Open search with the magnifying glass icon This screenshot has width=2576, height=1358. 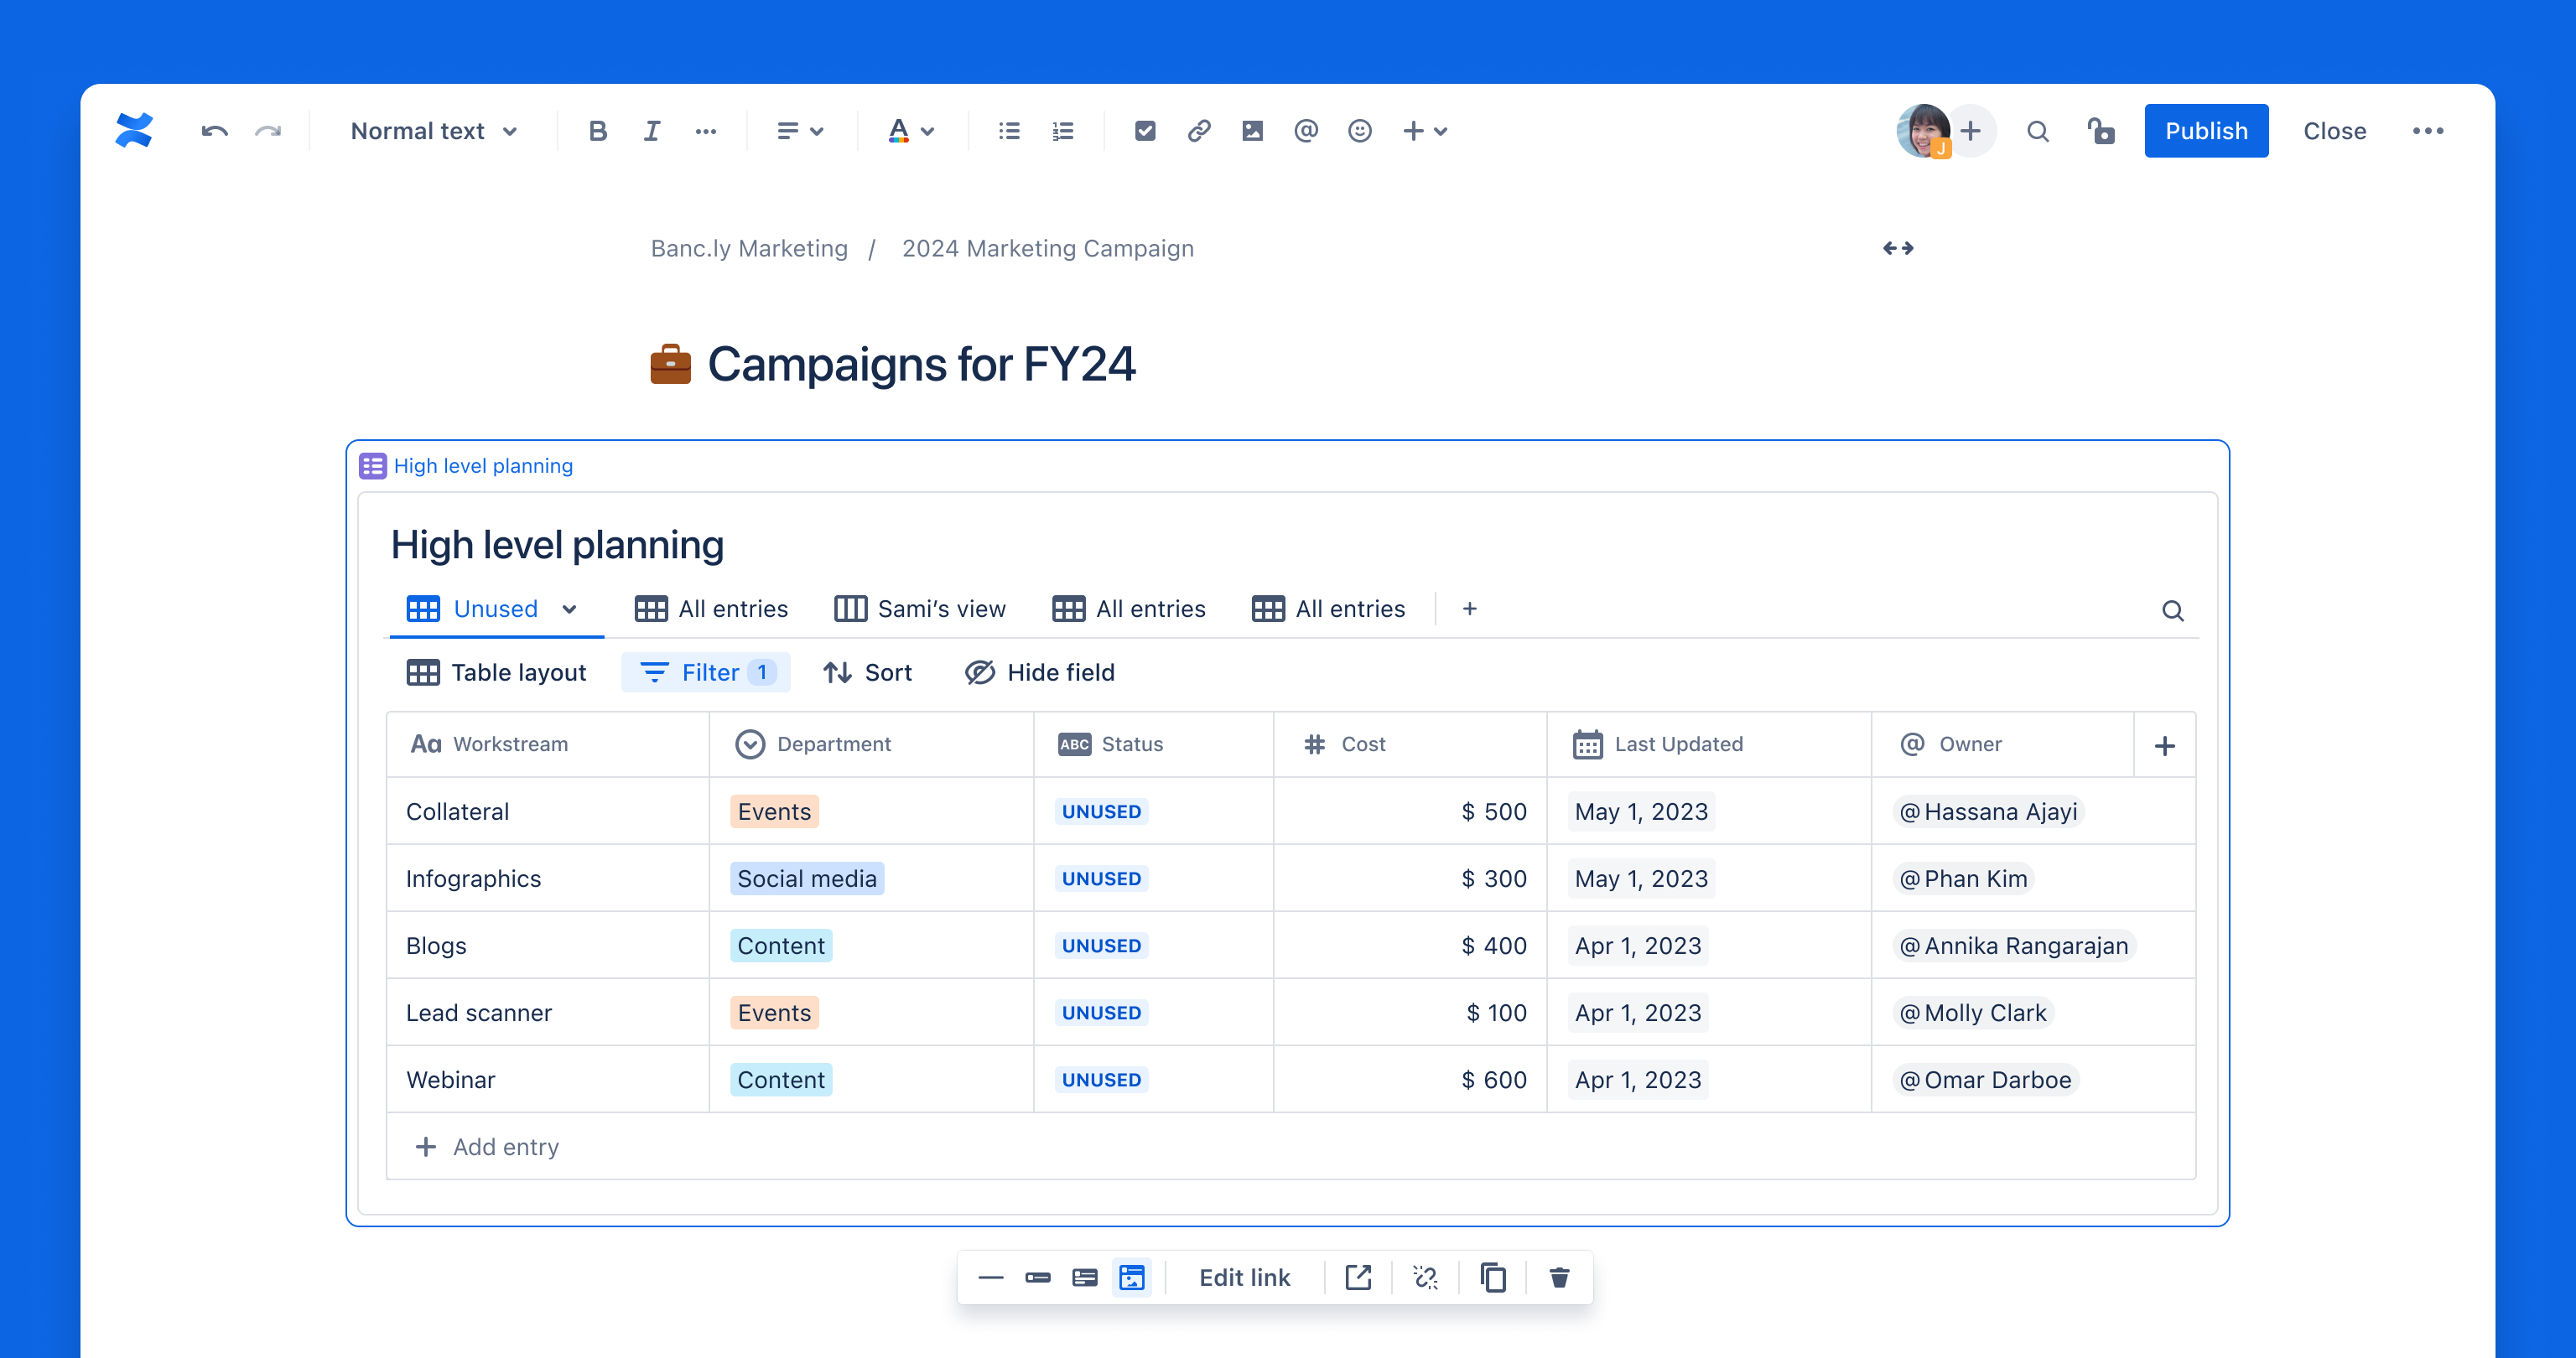(2038, 130)
